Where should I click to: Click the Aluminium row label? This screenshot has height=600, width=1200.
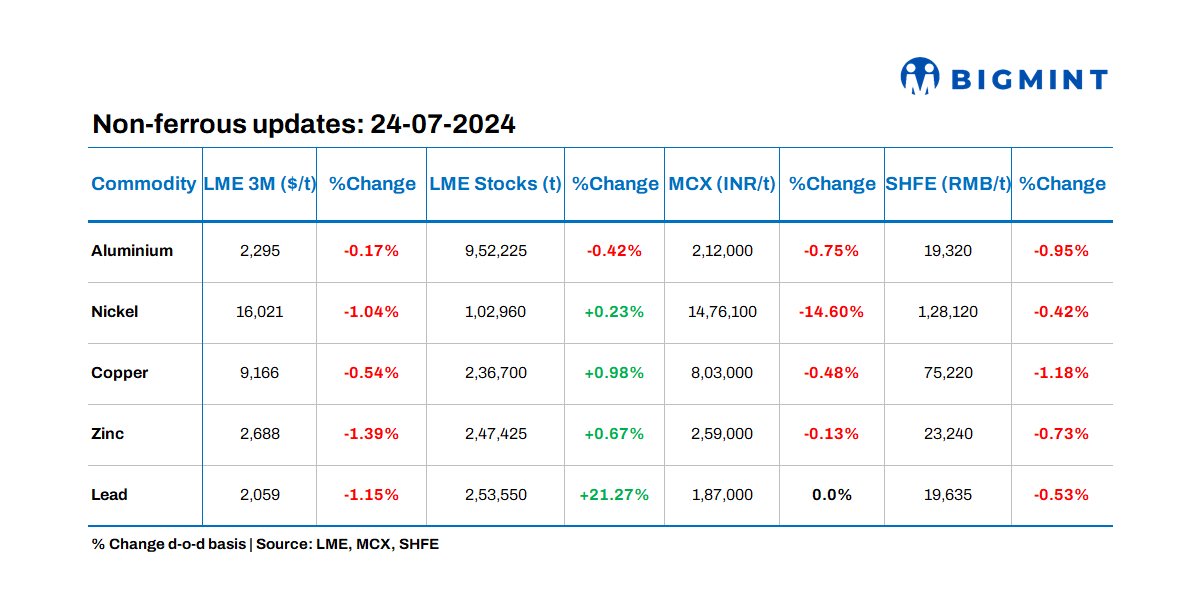point(132,251)
